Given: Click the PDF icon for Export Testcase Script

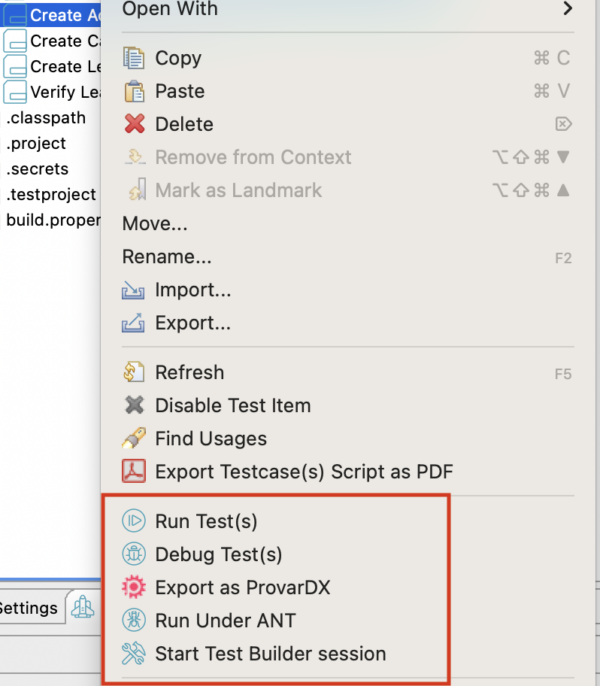Looking at the screenshot, I should click(133, 471).
